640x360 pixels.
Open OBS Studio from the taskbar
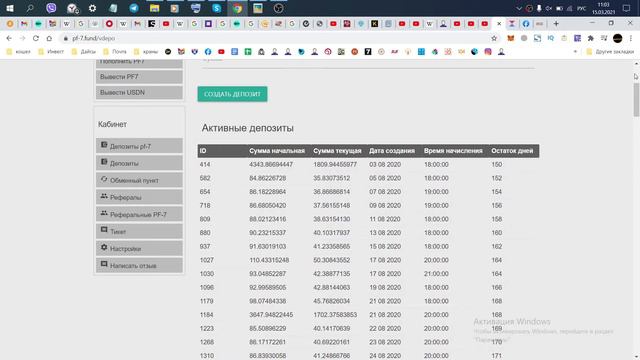click(x=278, y=8)
